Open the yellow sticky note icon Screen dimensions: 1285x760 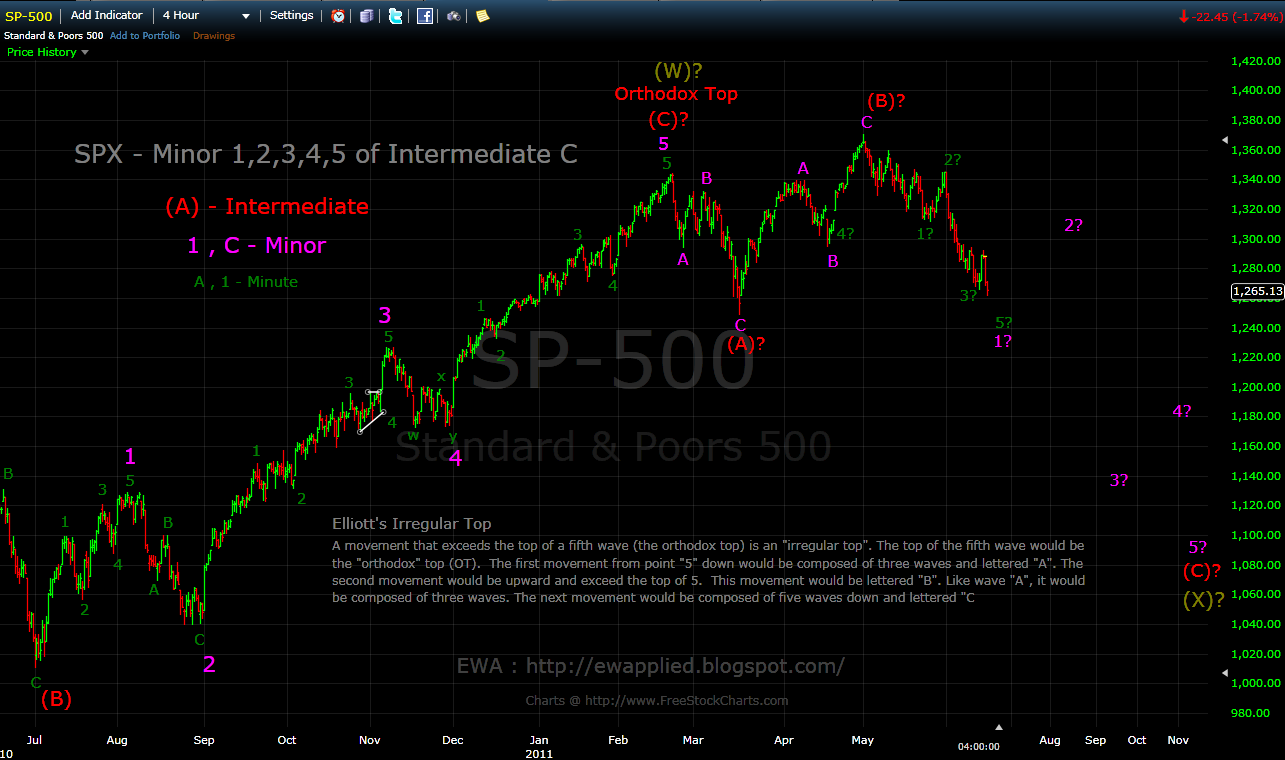483,16
